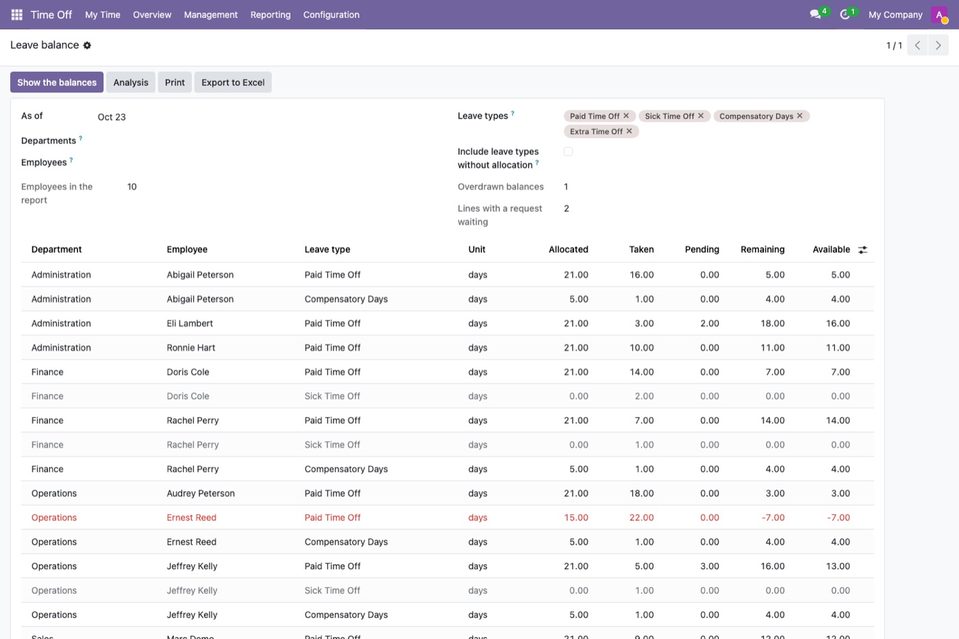Open the Leave balance gear settings
This screenshot has height=639, width=959.
tap(87, 45)
